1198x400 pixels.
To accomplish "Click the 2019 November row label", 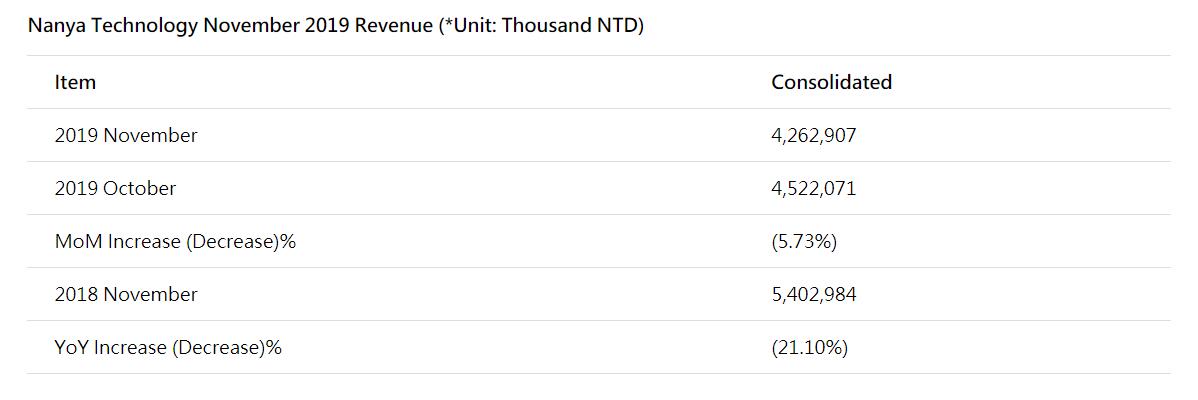I will coord(126,135).
